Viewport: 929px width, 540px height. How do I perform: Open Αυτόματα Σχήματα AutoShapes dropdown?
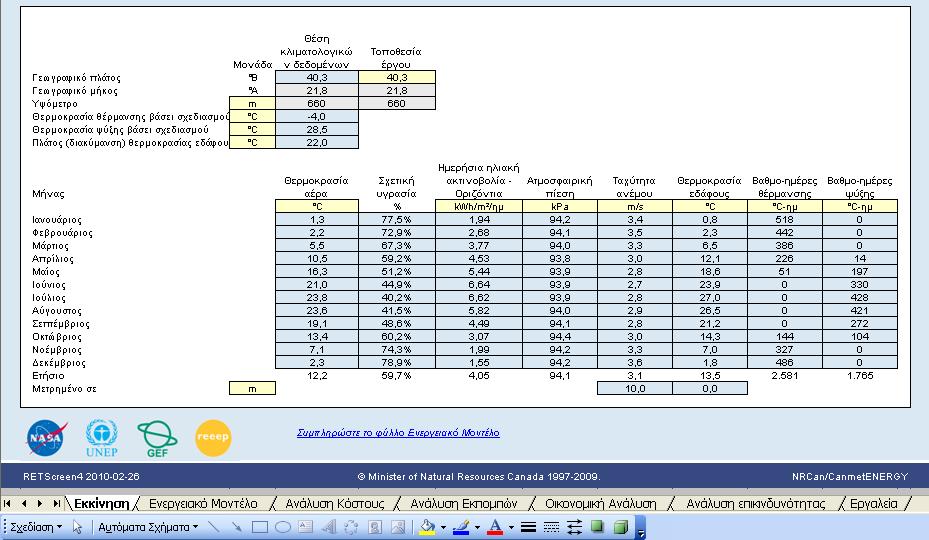point(148,527)
